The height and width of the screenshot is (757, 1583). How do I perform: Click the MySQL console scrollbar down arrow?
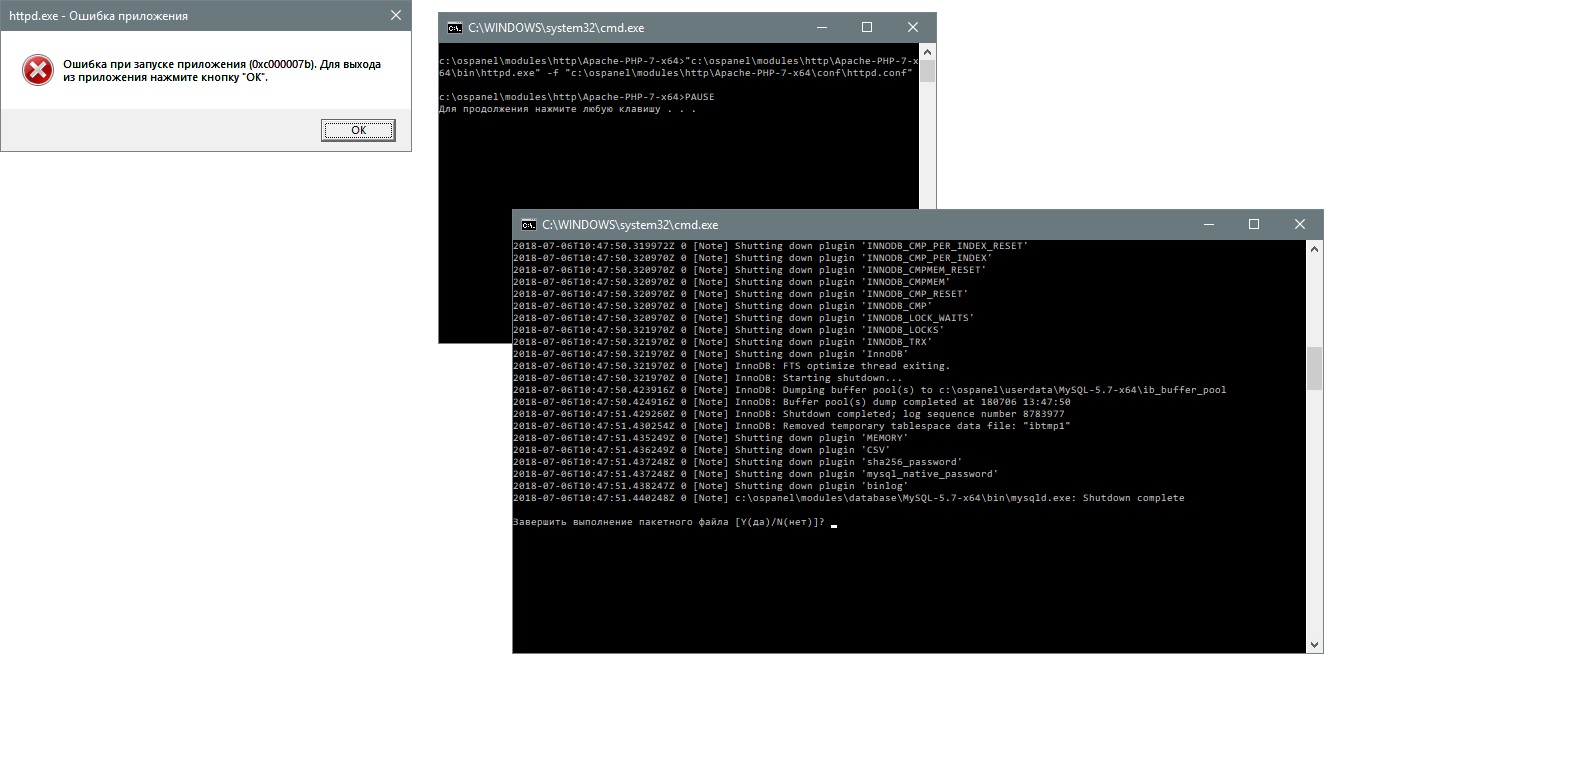point(1314,645)
